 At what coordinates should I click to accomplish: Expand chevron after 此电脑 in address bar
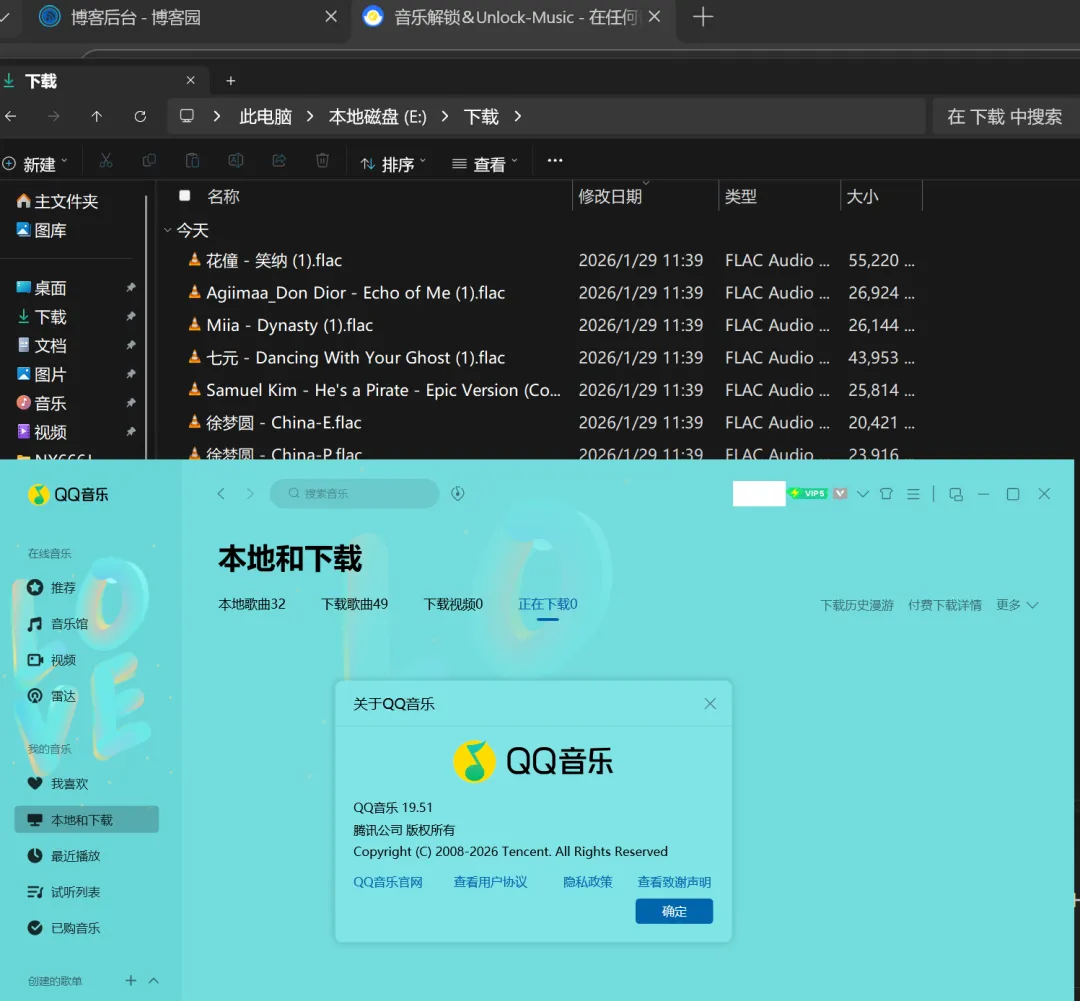point(310,116)
